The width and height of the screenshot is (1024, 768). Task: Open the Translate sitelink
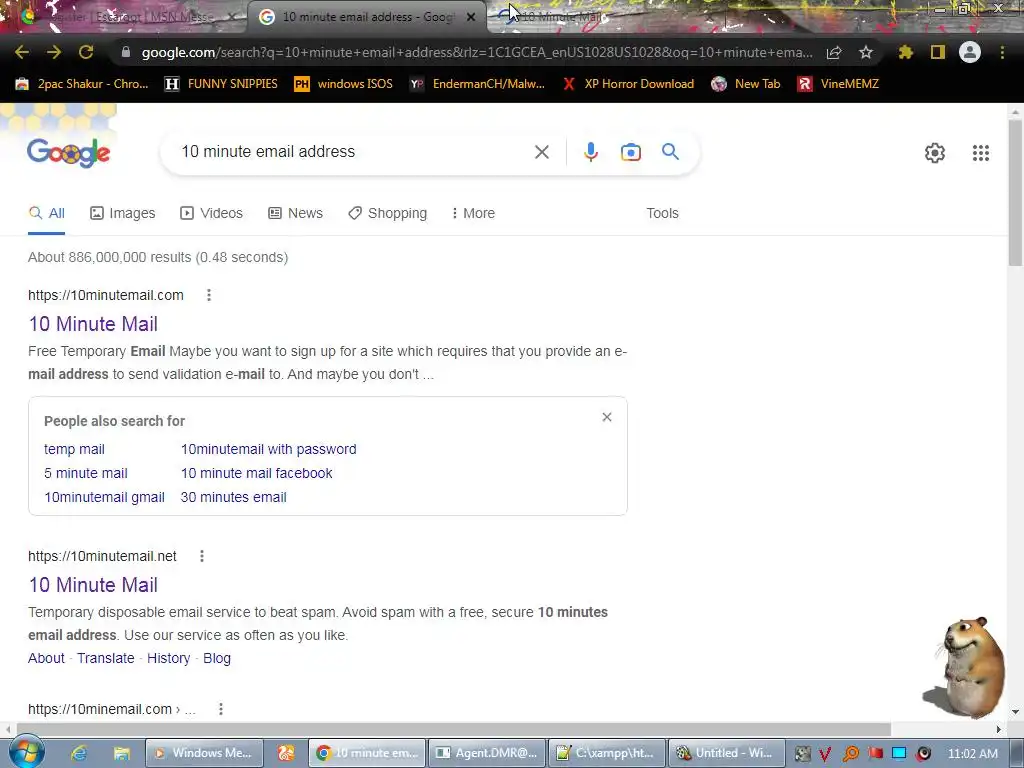pyautogui.click(x=106, y=658)
